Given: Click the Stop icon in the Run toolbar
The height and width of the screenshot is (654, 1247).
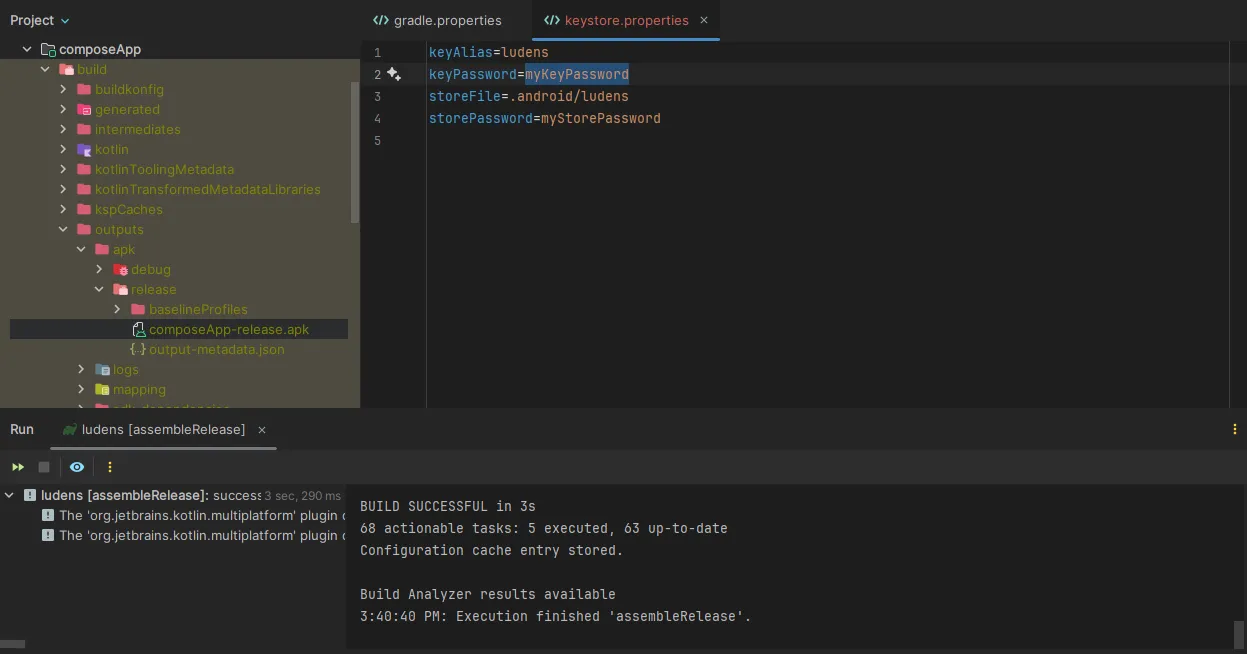Looking at the screenshot, I should (x=43, y=466).
